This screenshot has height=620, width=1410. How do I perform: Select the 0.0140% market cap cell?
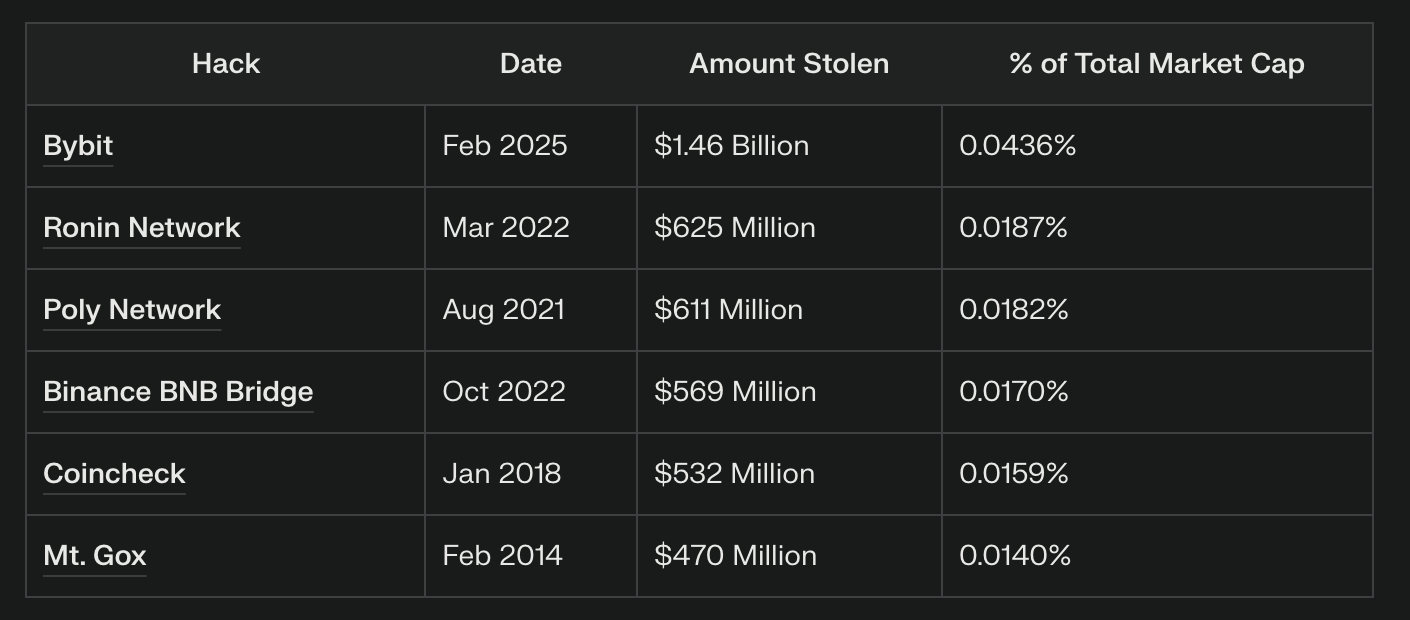pyautogui.click(x=1015, y=556)
